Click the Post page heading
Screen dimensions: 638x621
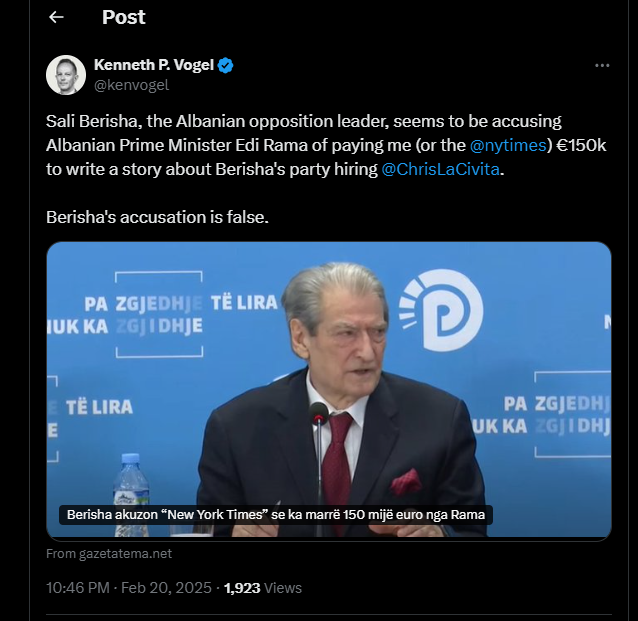point(123,17)
